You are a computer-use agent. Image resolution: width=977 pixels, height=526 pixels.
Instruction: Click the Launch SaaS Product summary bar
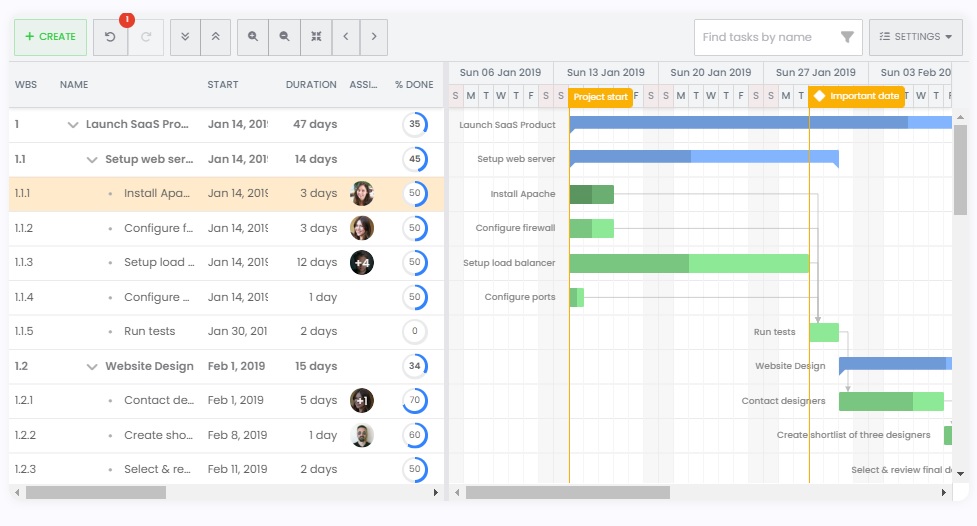760,122
